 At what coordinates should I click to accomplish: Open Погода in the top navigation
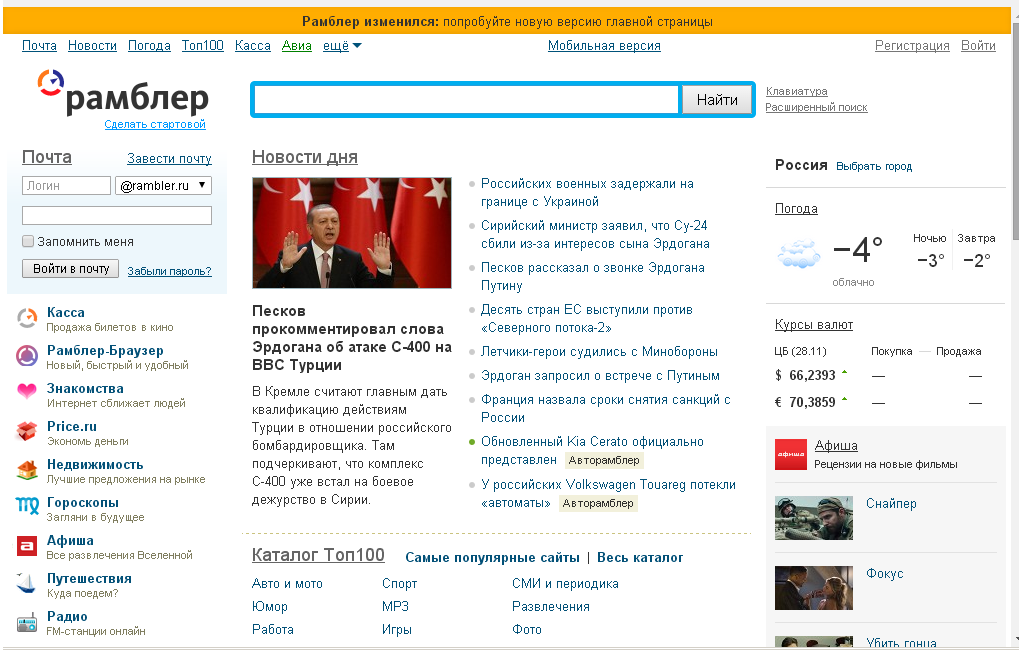coord(149,46)
